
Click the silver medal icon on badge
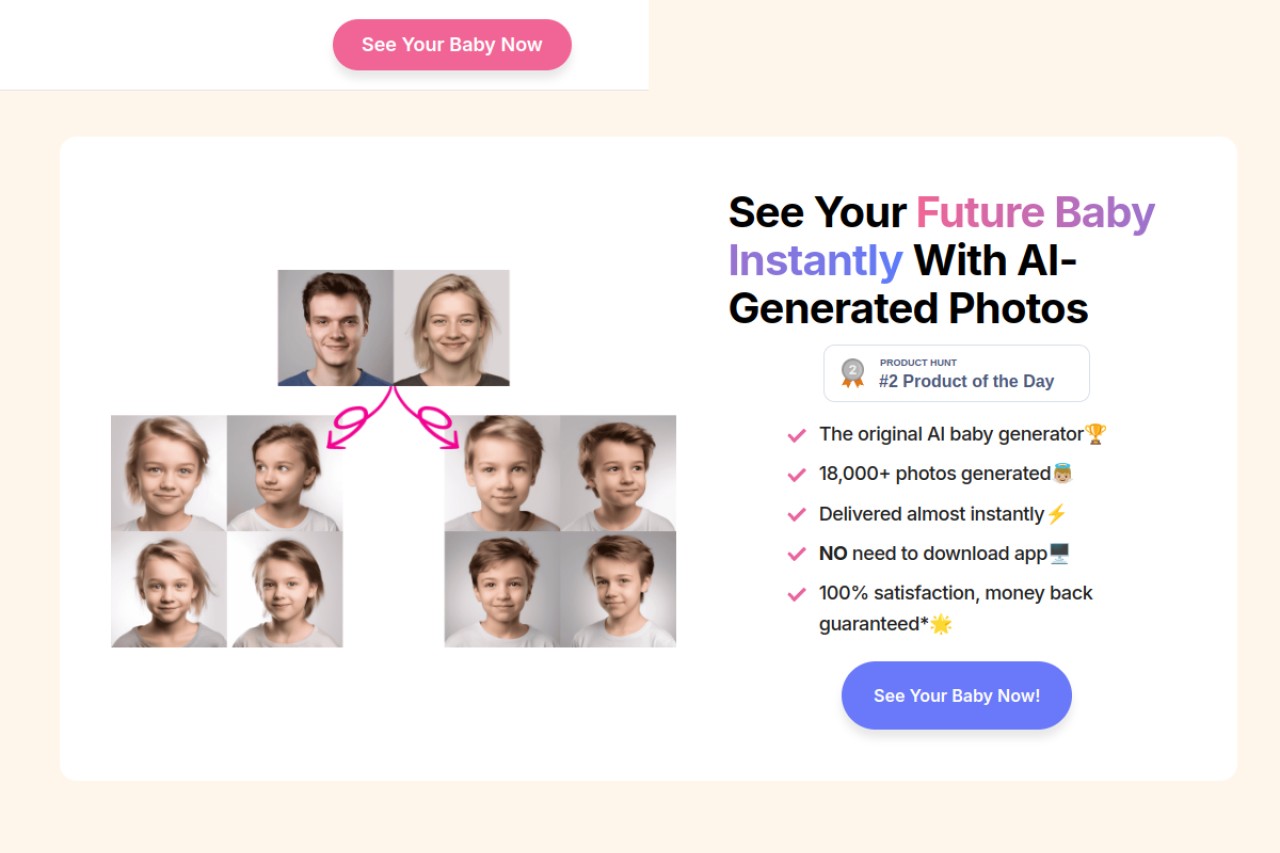pos(852,373)
